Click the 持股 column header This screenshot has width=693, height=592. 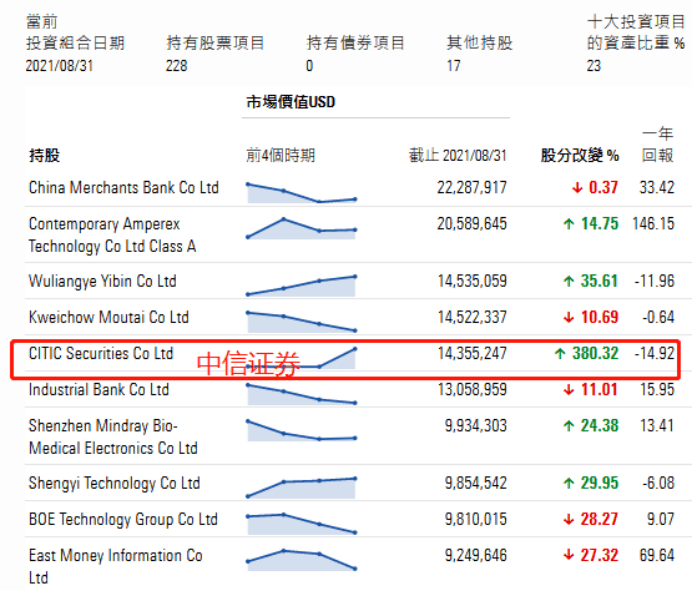(x=44, y=156)
